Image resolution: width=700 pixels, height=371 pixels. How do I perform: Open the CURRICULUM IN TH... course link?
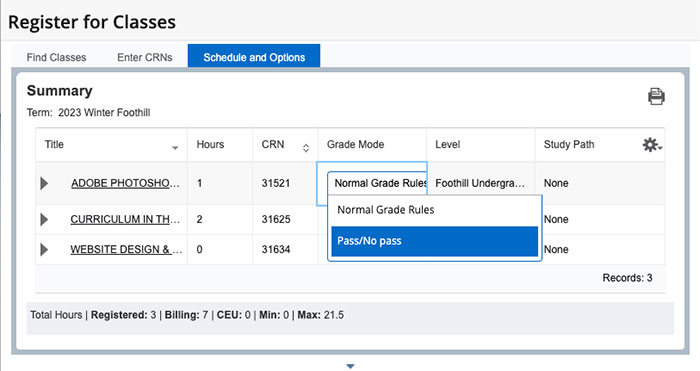(125, 219)
